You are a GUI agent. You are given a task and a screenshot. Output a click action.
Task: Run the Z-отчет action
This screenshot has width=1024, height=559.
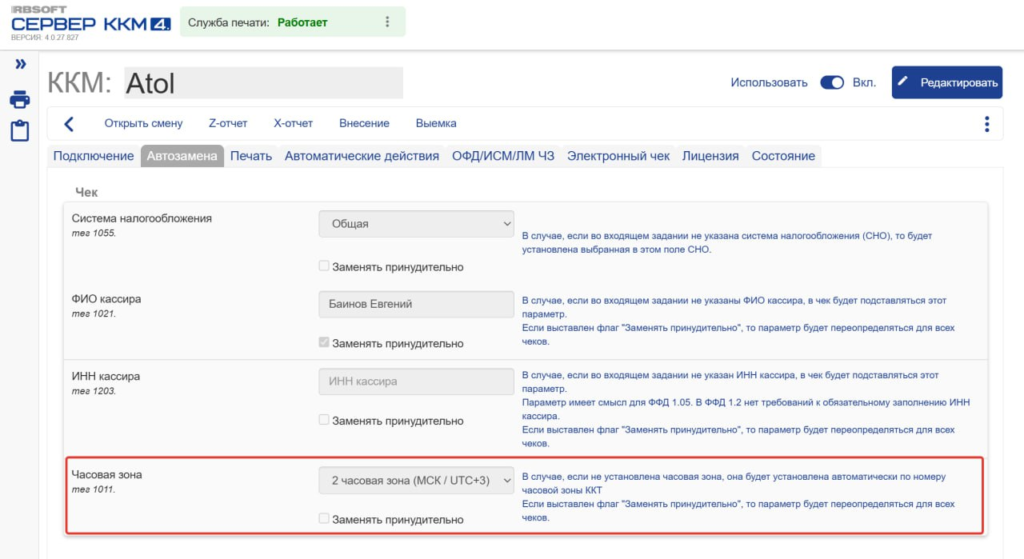228,123
